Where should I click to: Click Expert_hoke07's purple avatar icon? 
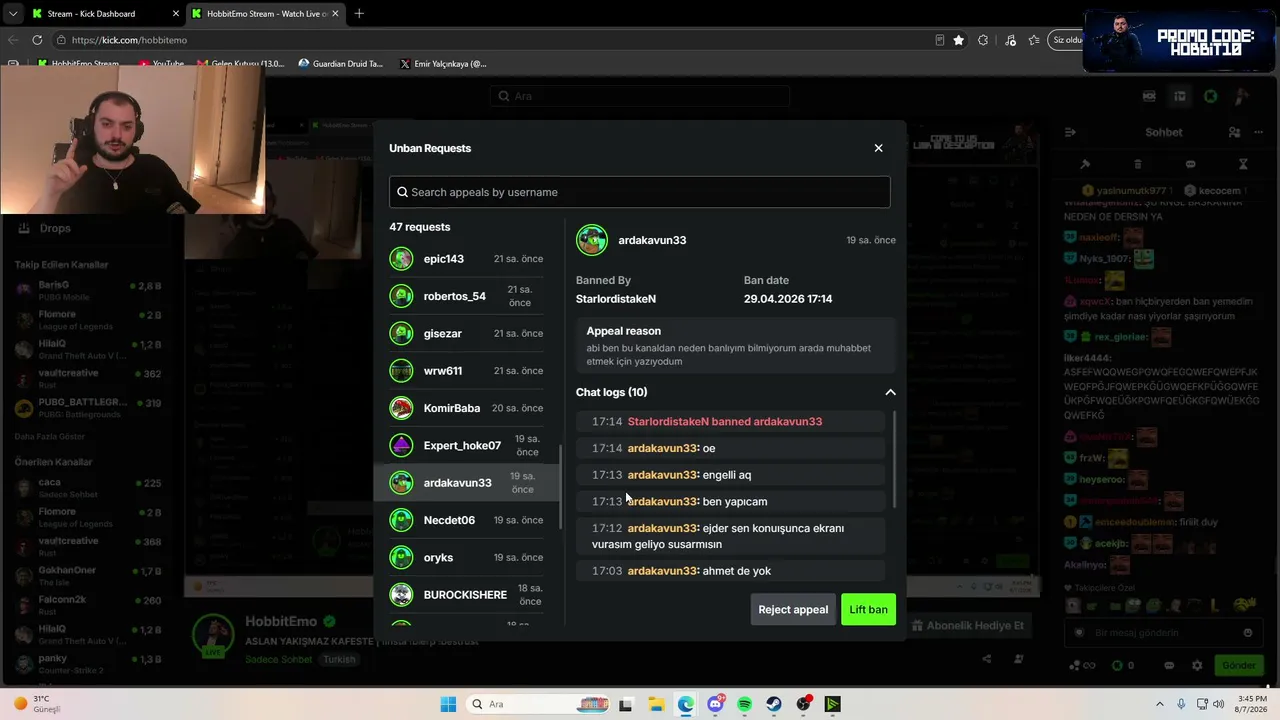click(x=401, y=445)
